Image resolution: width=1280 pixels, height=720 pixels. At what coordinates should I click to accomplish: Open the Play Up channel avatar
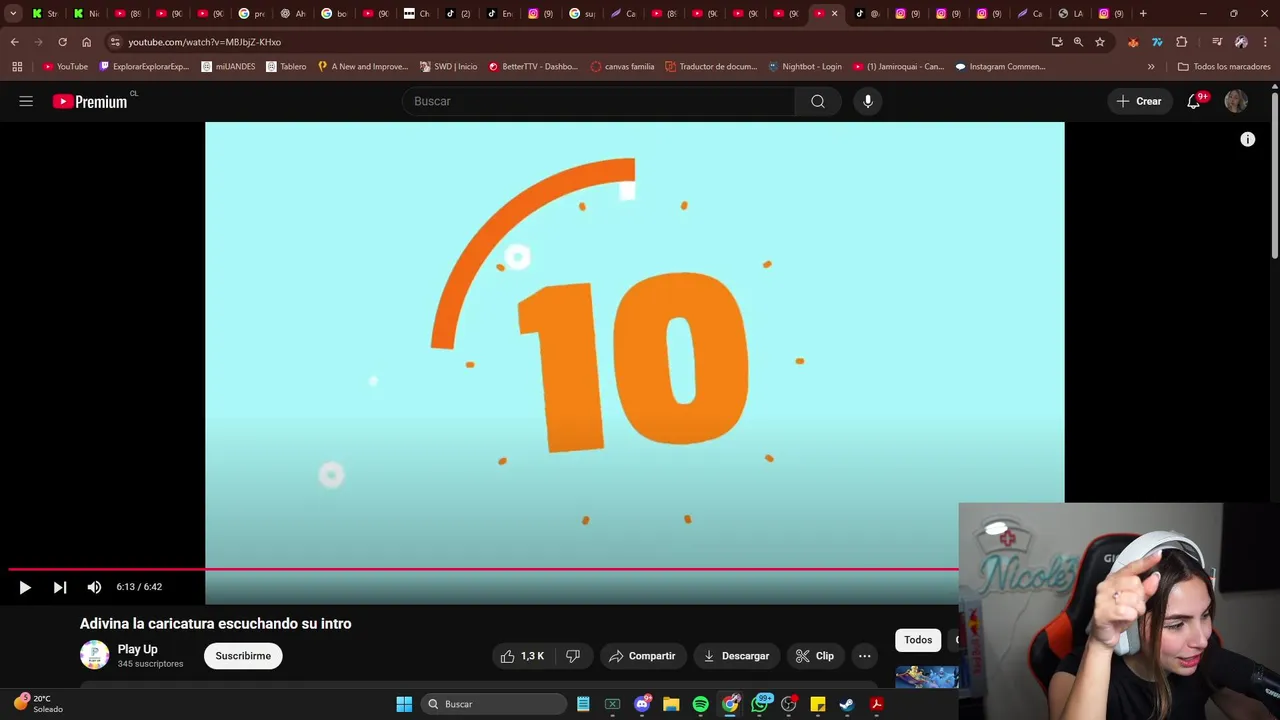point(94,655)
